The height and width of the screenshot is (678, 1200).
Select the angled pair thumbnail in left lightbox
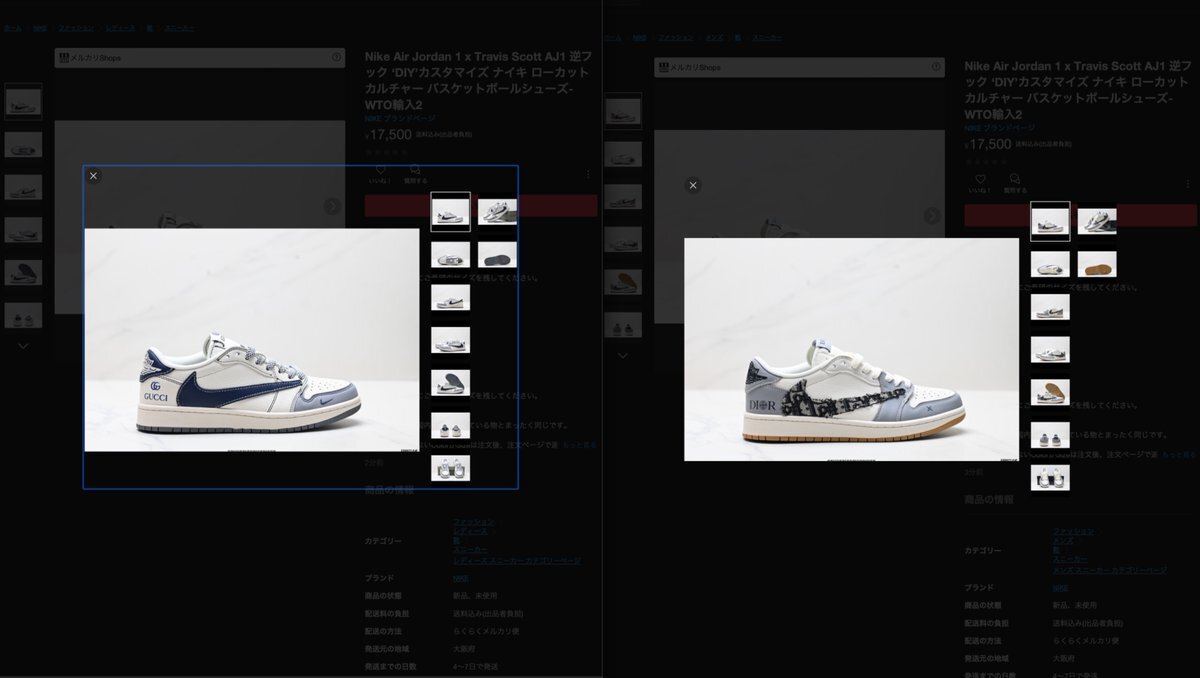(497, 212)
